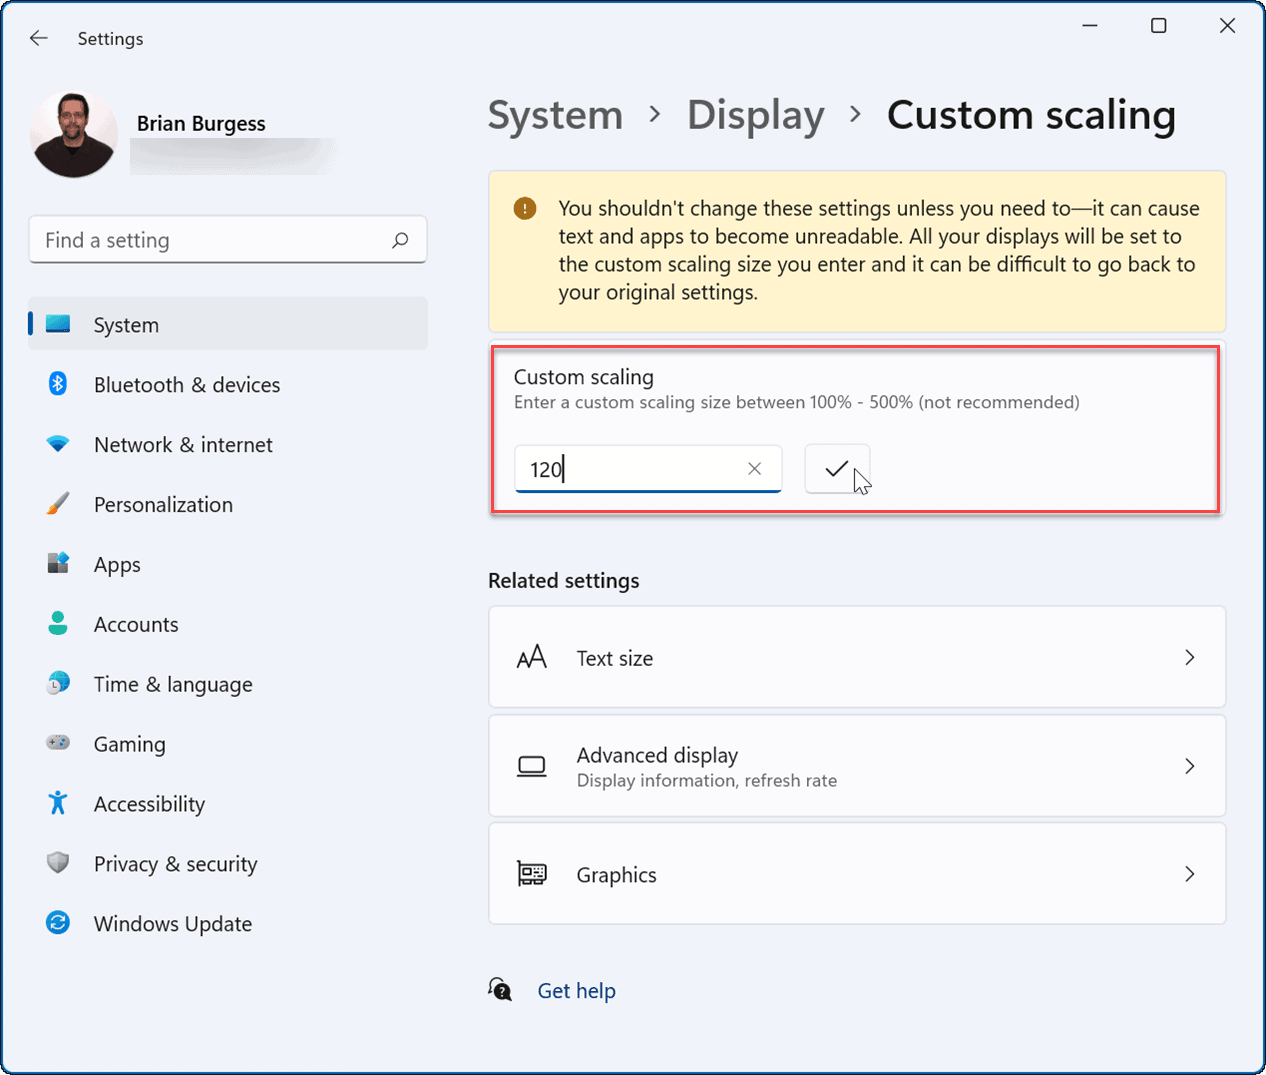
Task: Click the Gaming controller icon
Action: (x=58, y=744)
